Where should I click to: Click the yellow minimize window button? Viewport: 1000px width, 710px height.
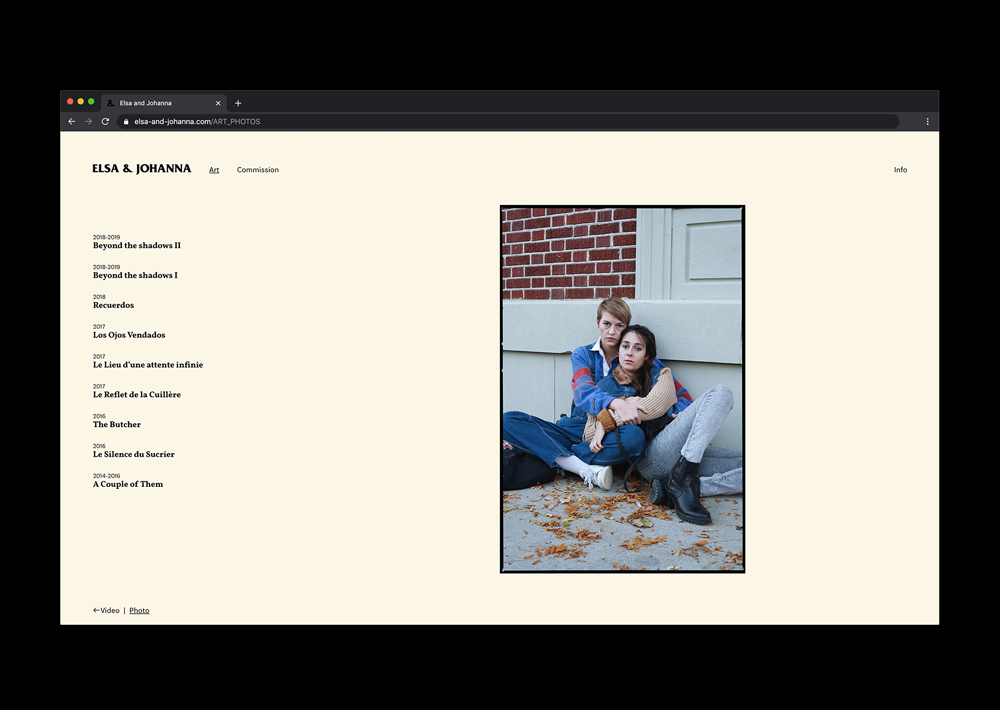pyautogui.click(x=80, y=101)
